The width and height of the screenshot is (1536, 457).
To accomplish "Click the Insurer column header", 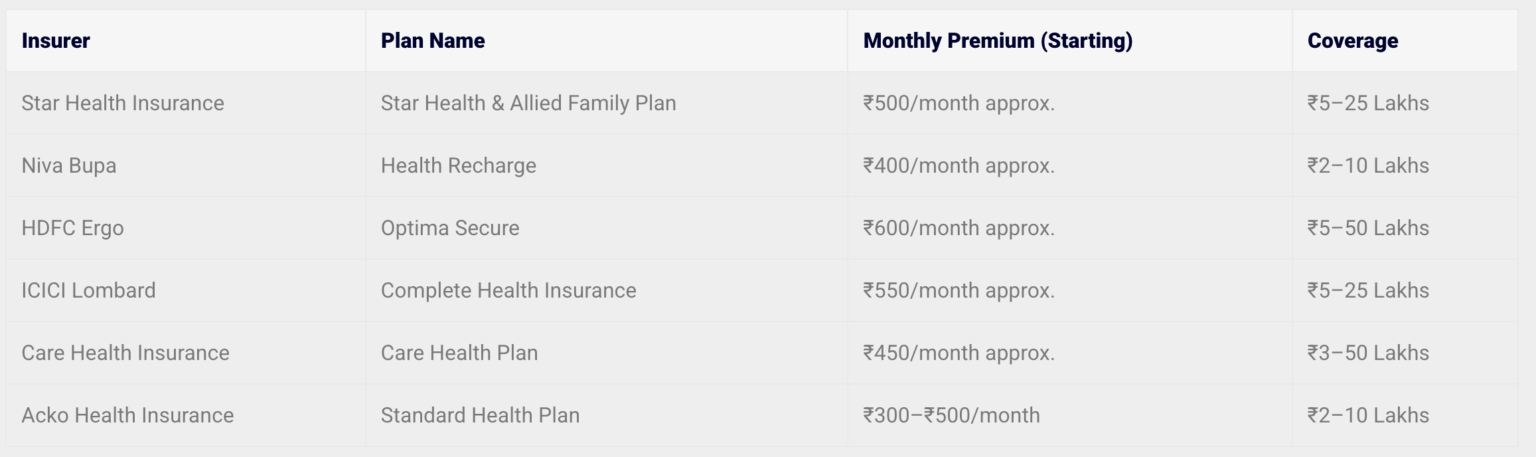I will [x=56, y=41].
